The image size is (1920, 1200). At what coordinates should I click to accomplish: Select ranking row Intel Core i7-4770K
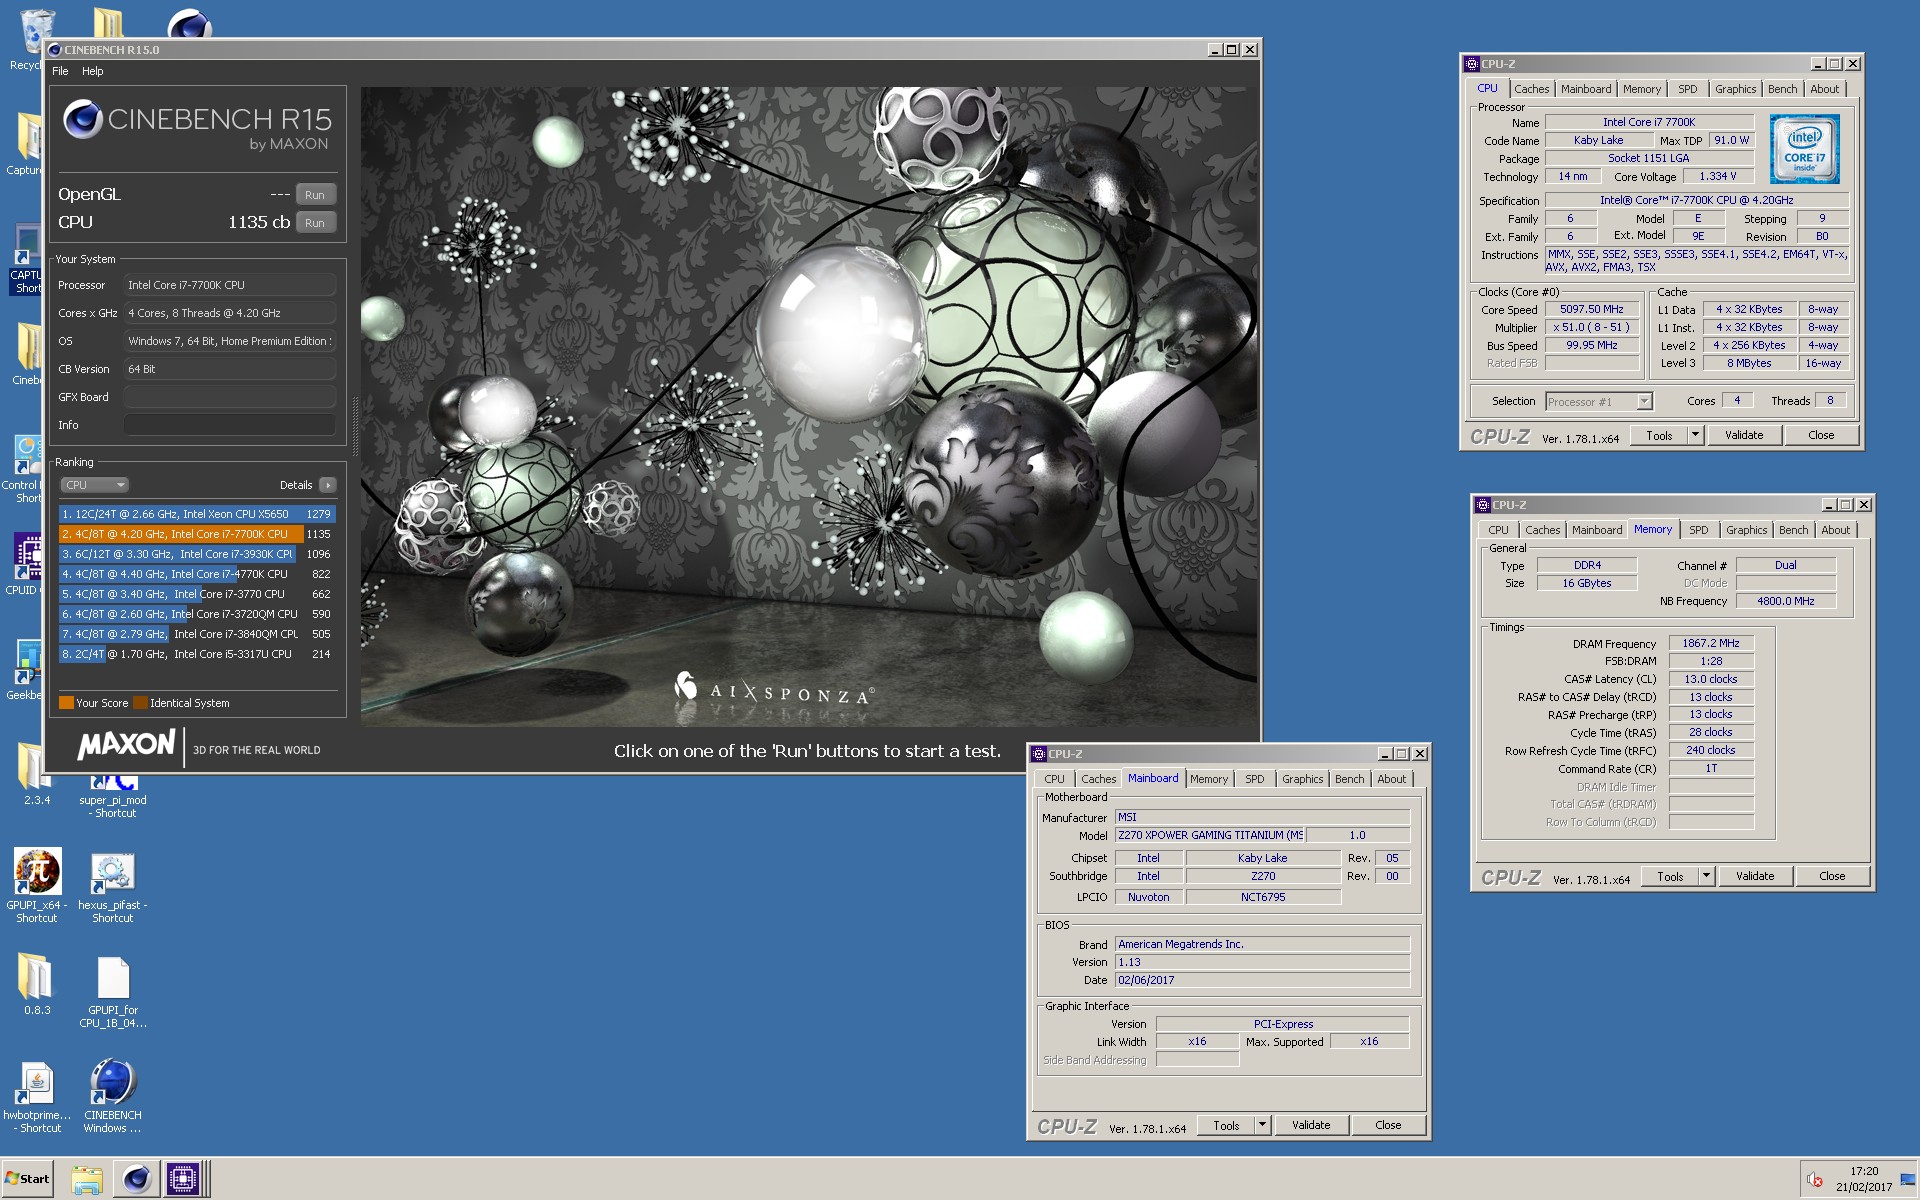(196, 574)
